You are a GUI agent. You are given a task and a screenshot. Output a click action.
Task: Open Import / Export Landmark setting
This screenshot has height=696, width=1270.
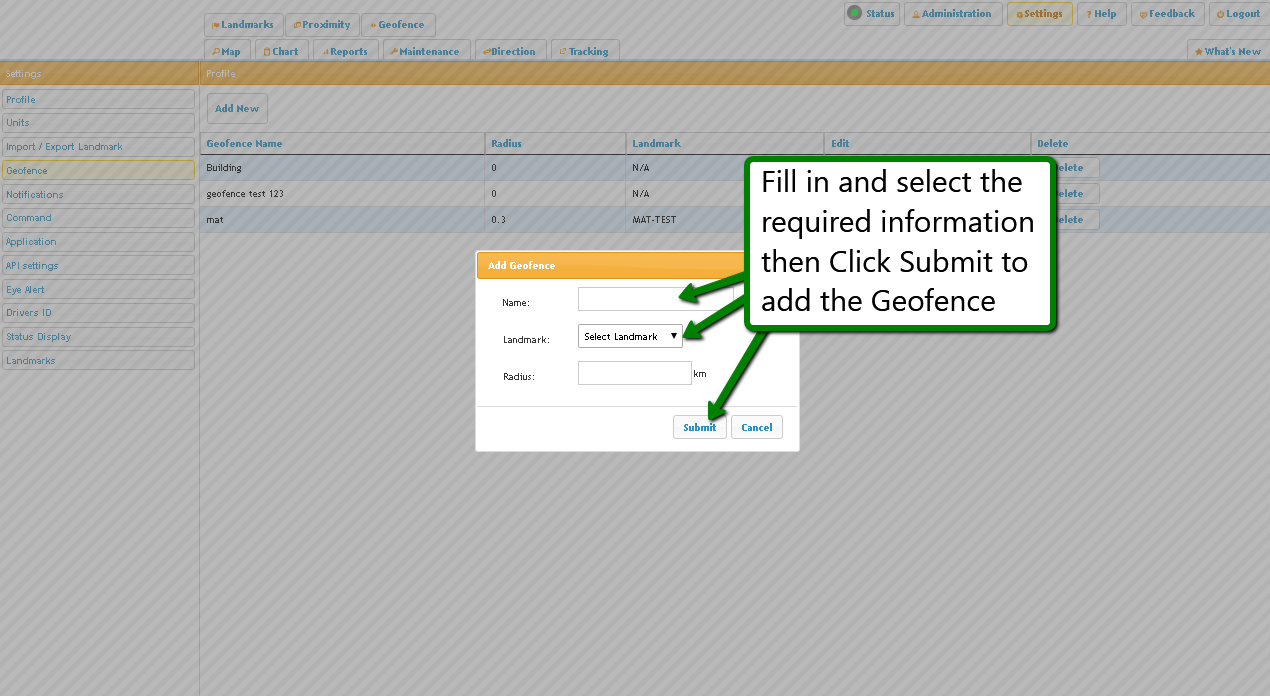pyautogui.click(x=98, y=147)
